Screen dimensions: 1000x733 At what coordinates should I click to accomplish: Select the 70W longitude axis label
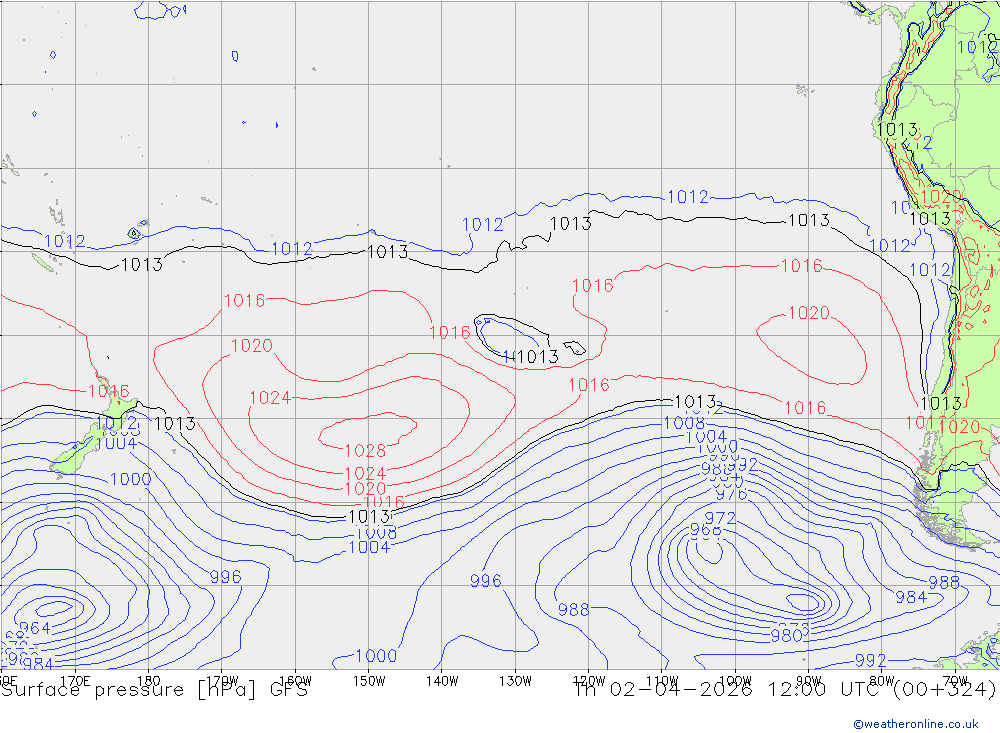(x=955, y=681)
